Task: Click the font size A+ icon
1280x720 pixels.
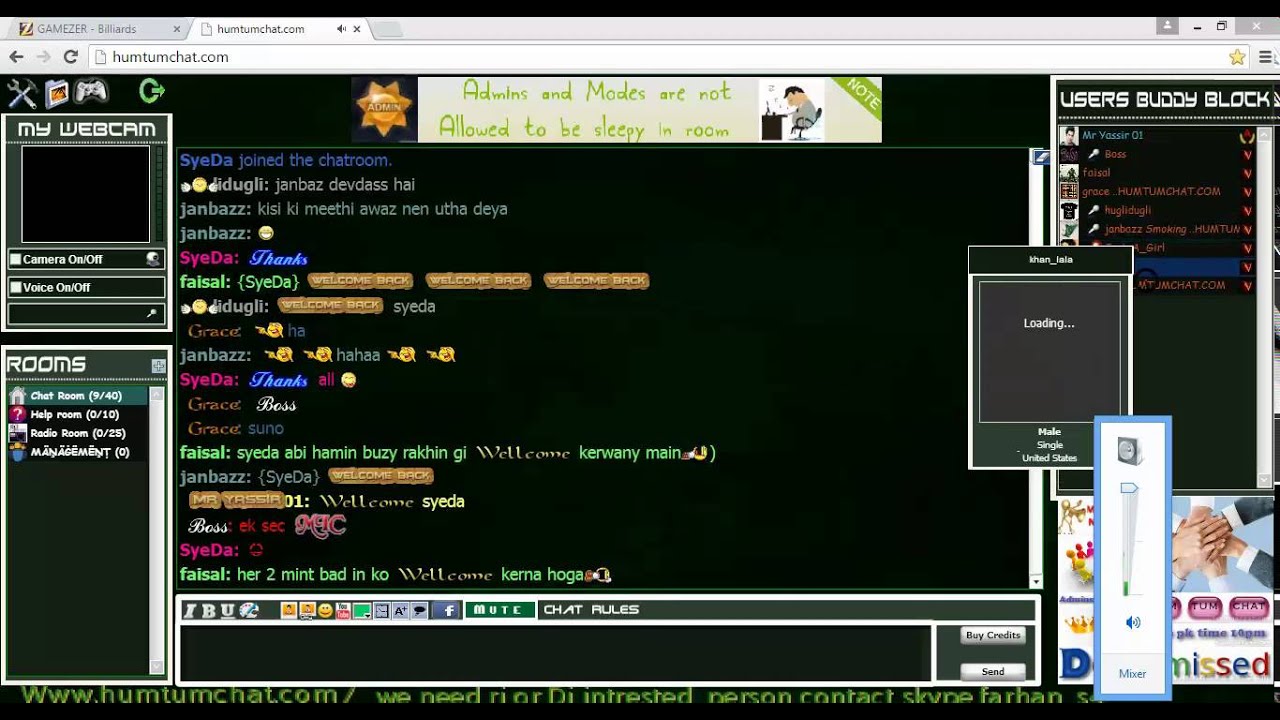Action: coord(400,610)
